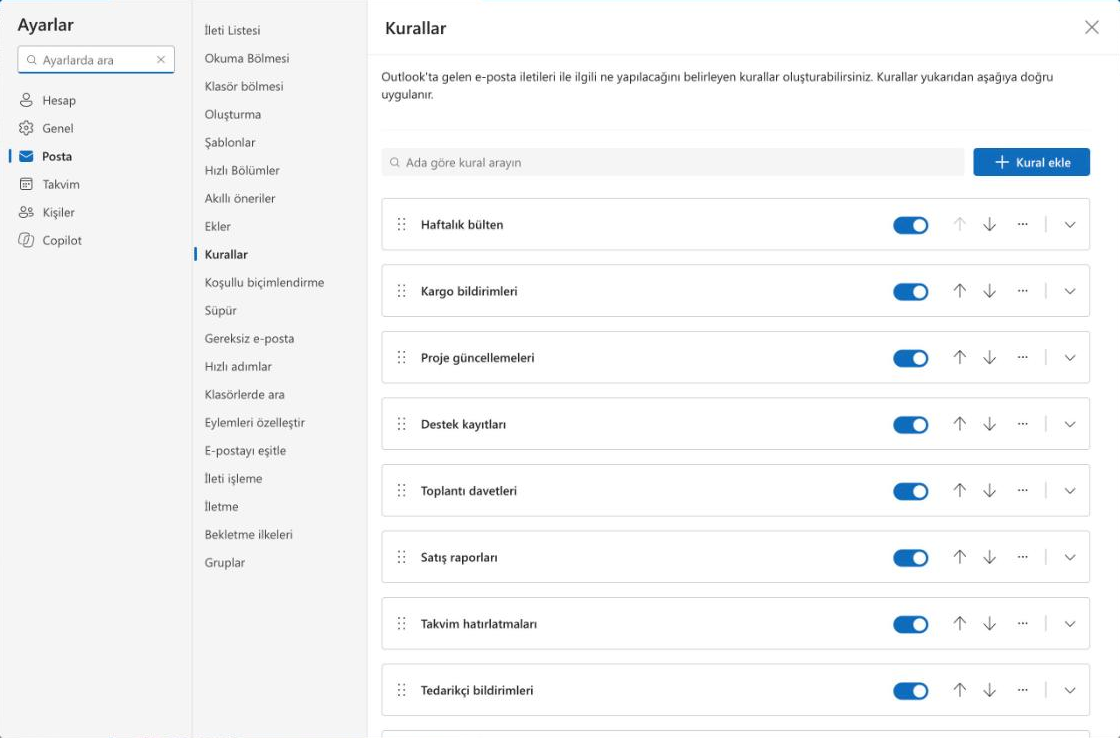This screenshot has width=1120, height=738.
Task: Move Toplantı davetleri rule up
Action: tap(959, 490)
